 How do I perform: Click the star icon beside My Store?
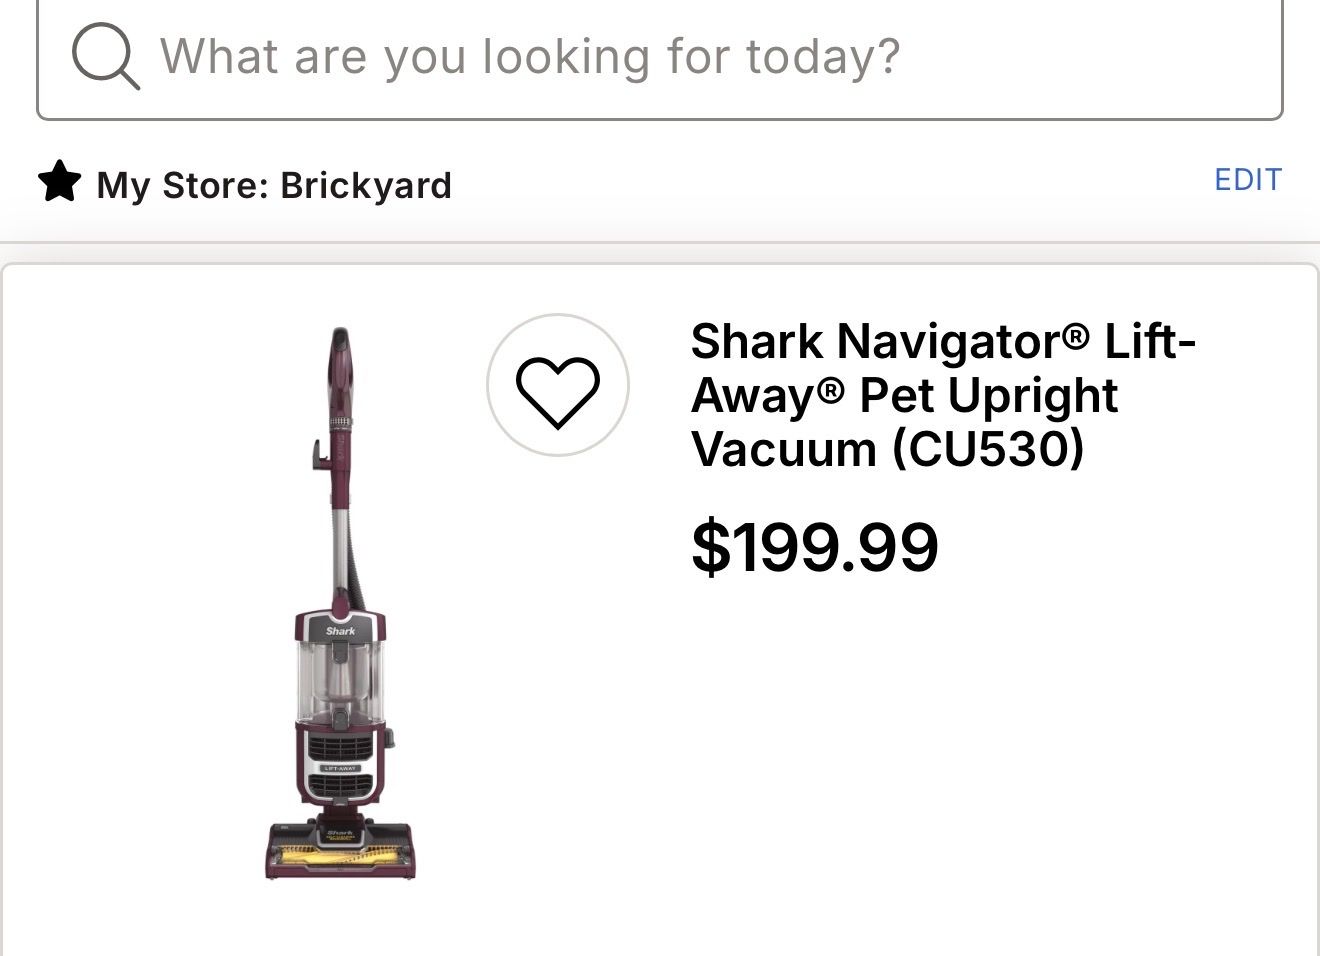click(59, 182)
